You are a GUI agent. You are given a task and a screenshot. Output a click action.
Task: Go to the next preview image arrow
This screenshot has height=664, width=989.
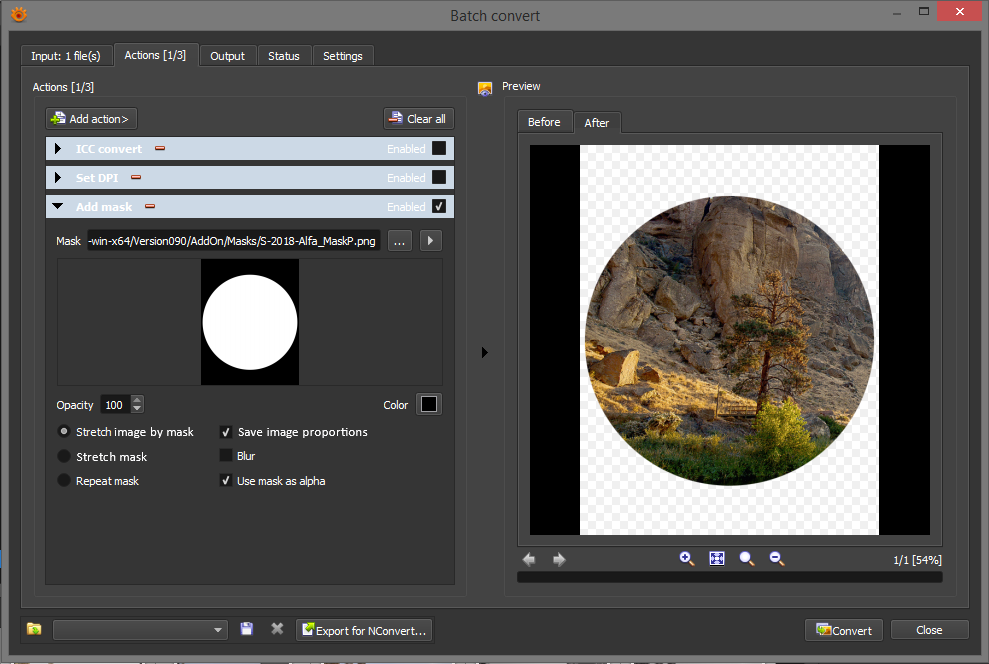tap(559, 560)
